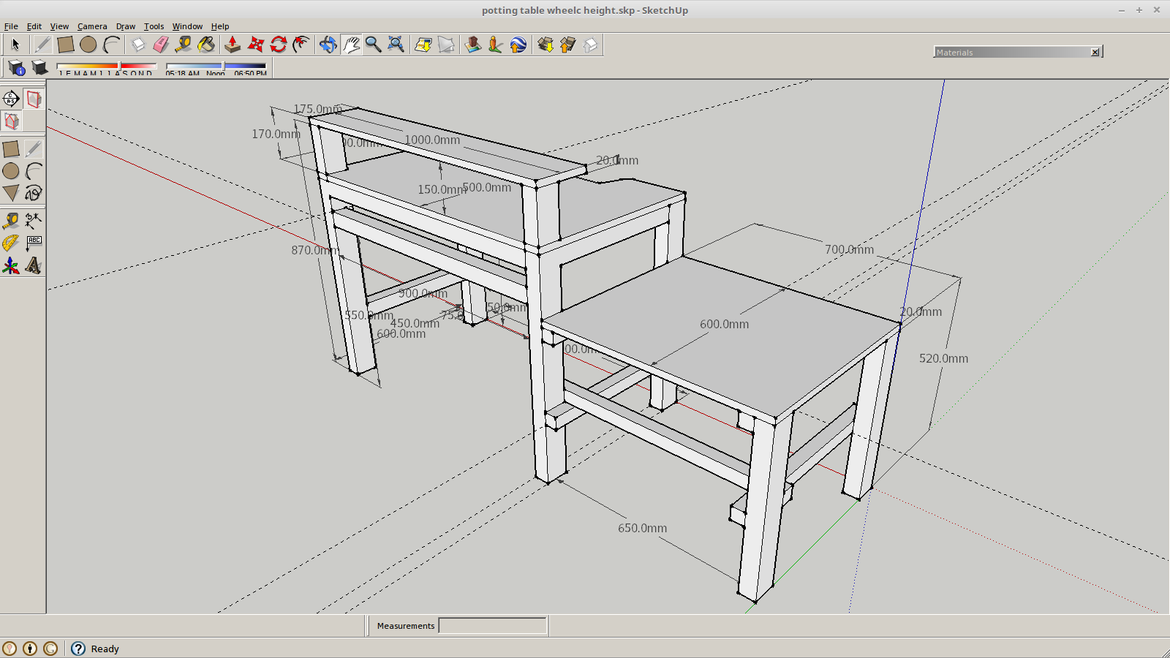The image size is (1170, 658).
Task: Select the Eraser tool in top toolbar
Action: (x=160, y=44)
